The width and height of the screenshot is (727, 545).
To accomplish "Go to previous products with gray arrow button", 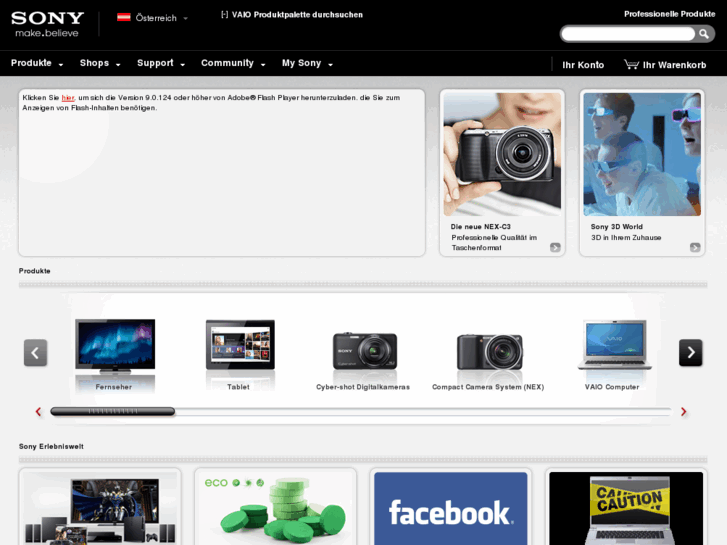I will point(35,353).
